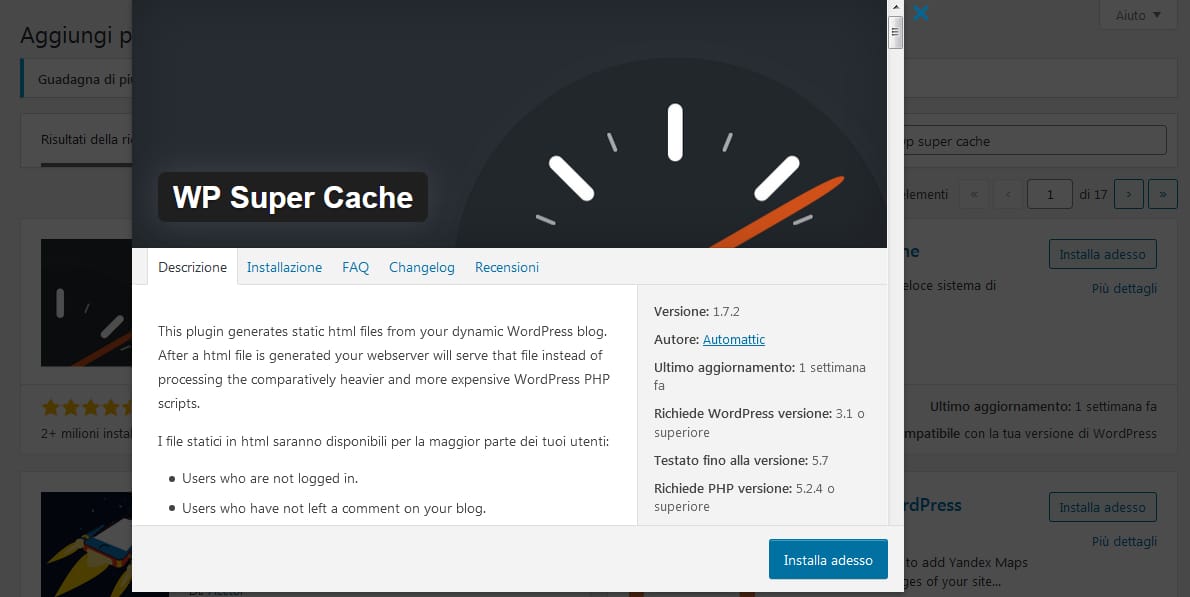This screenshot has width=1190, height=597.
Task: Click 'Ultimo aggiornamento: 1 settimana fa' in modal sidebar
Action: 760,376
